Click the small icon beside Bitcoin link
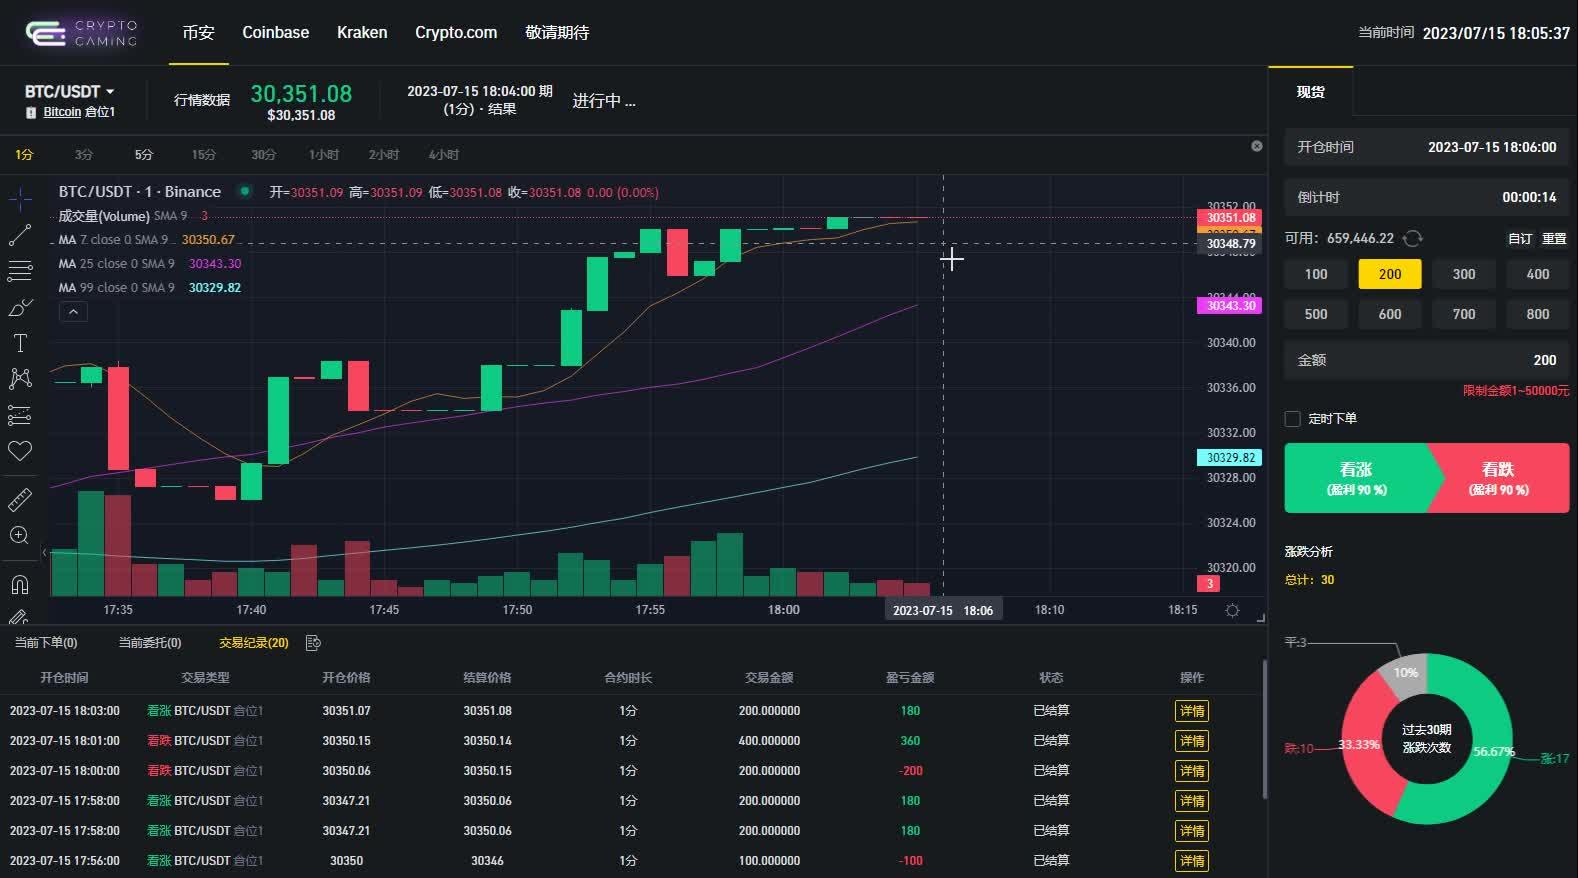Screen dimensions: 1578x878 point(31,113)
